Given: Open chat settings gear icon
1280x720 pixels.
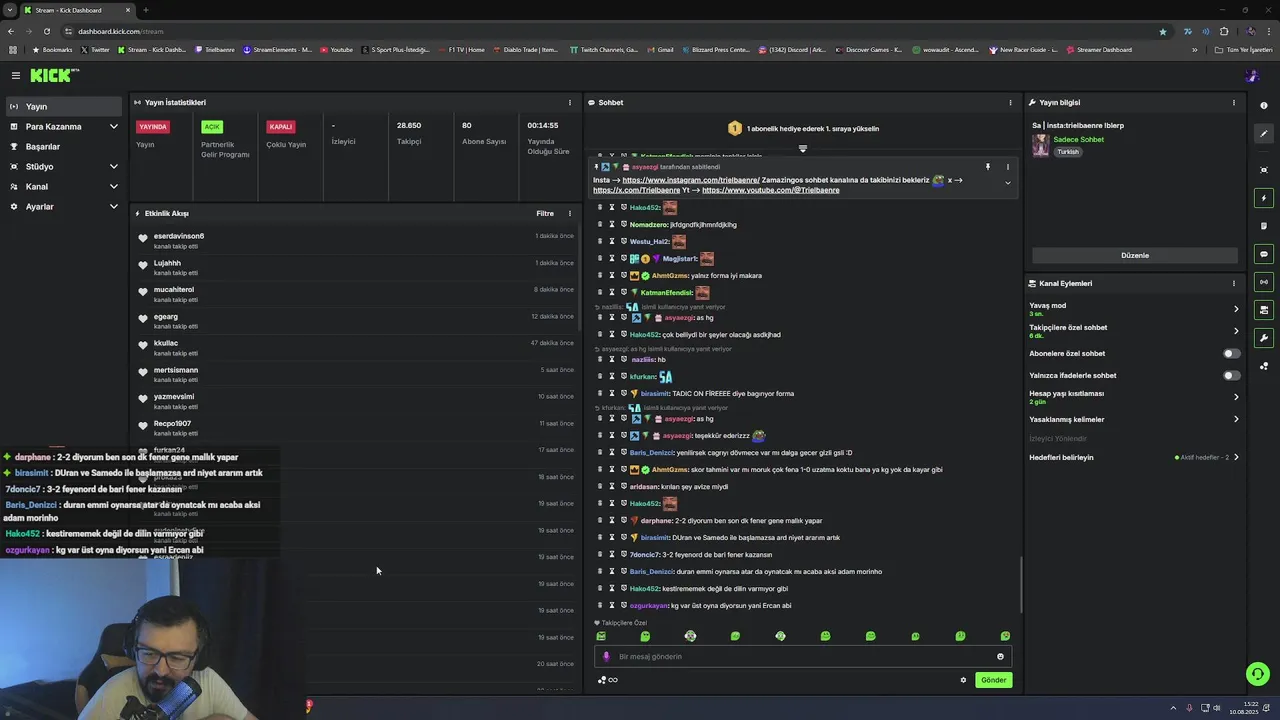Looking at the screenshot, I should tap(963, 680).
